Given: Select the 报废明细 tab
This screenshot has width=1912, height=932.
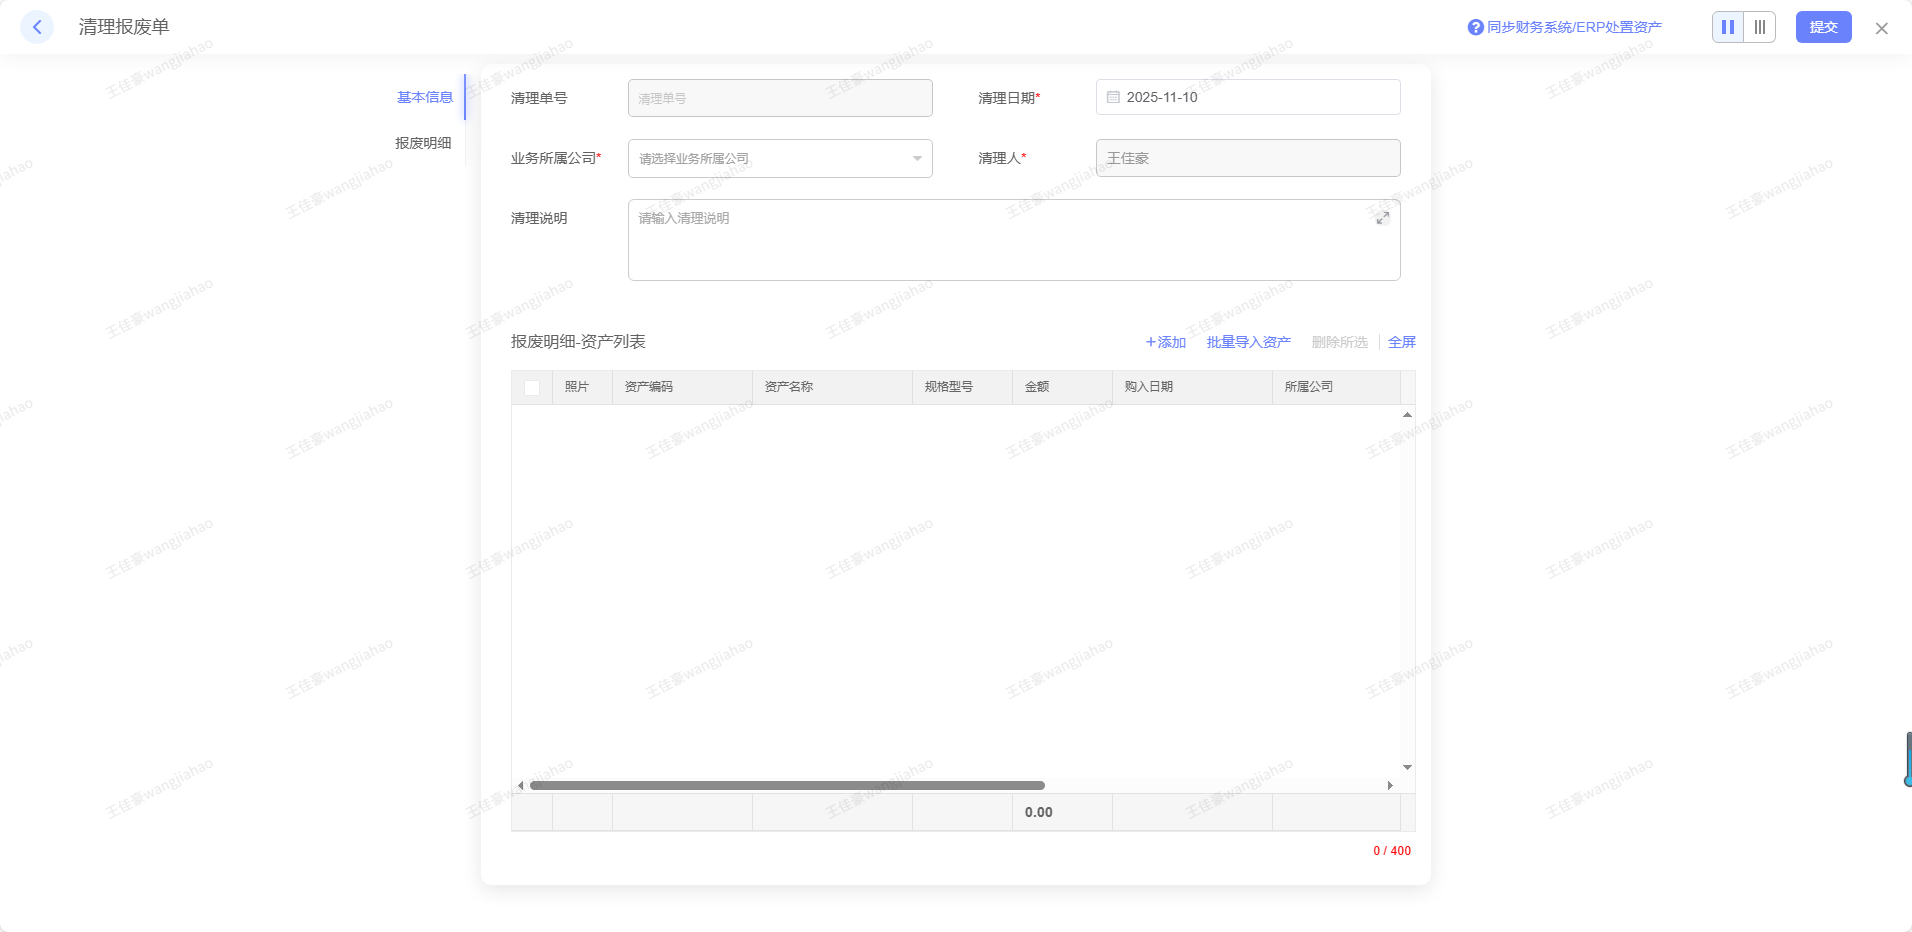Looking at the screenshot, I should point(423,143).
